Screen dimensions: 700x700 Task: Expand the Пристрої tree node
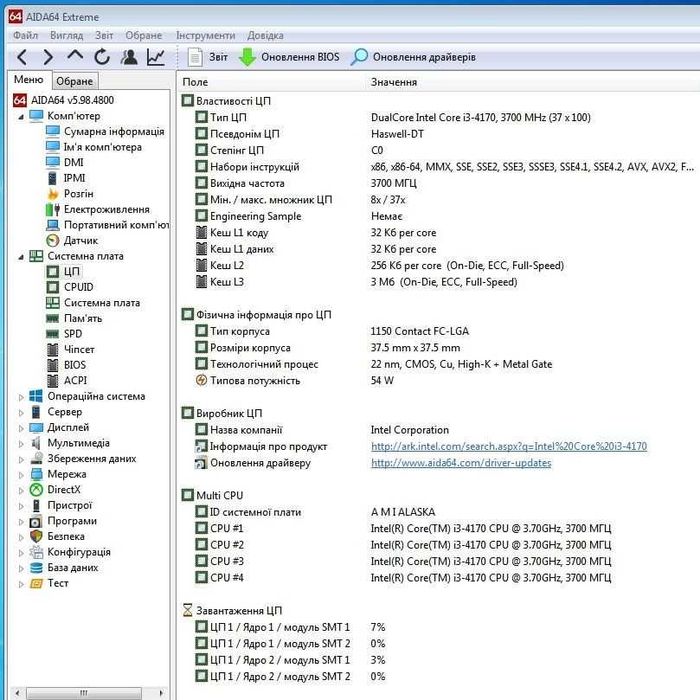tap(21, 506)
